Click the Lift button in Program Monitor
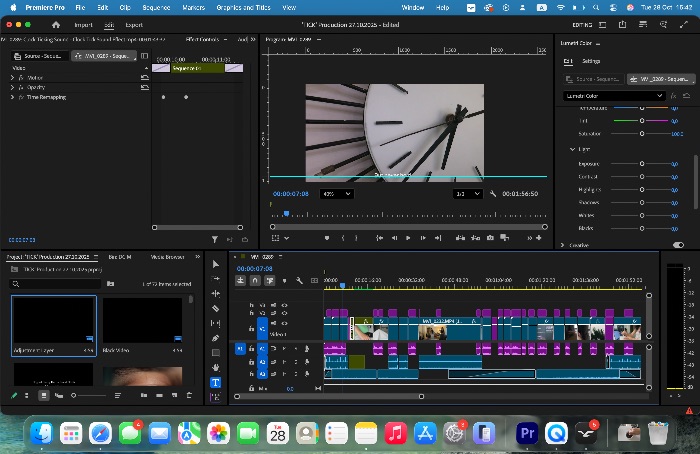Screen dimensions: 700x454 tap(460, 238)
